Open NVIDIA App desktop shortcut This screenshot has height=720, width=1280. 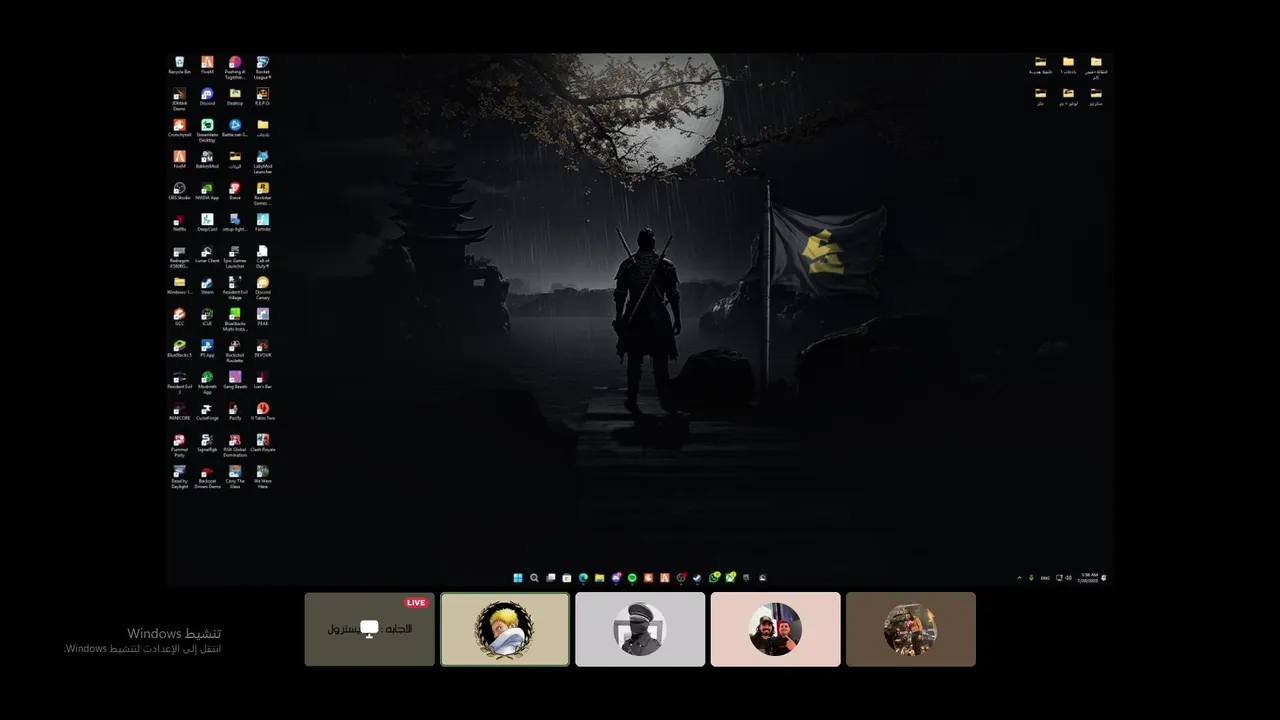tap(207, 191)
